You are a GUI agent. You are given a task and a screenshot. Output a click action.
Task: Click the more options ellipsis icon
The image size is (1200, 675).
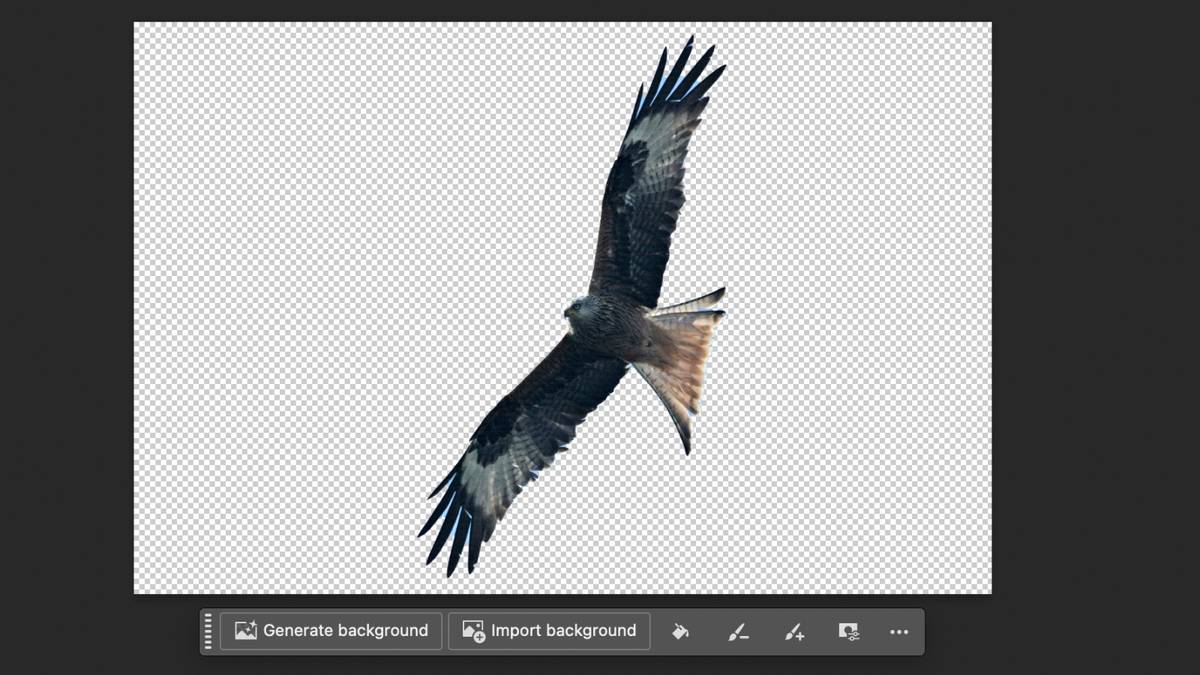tap(899, 631)
